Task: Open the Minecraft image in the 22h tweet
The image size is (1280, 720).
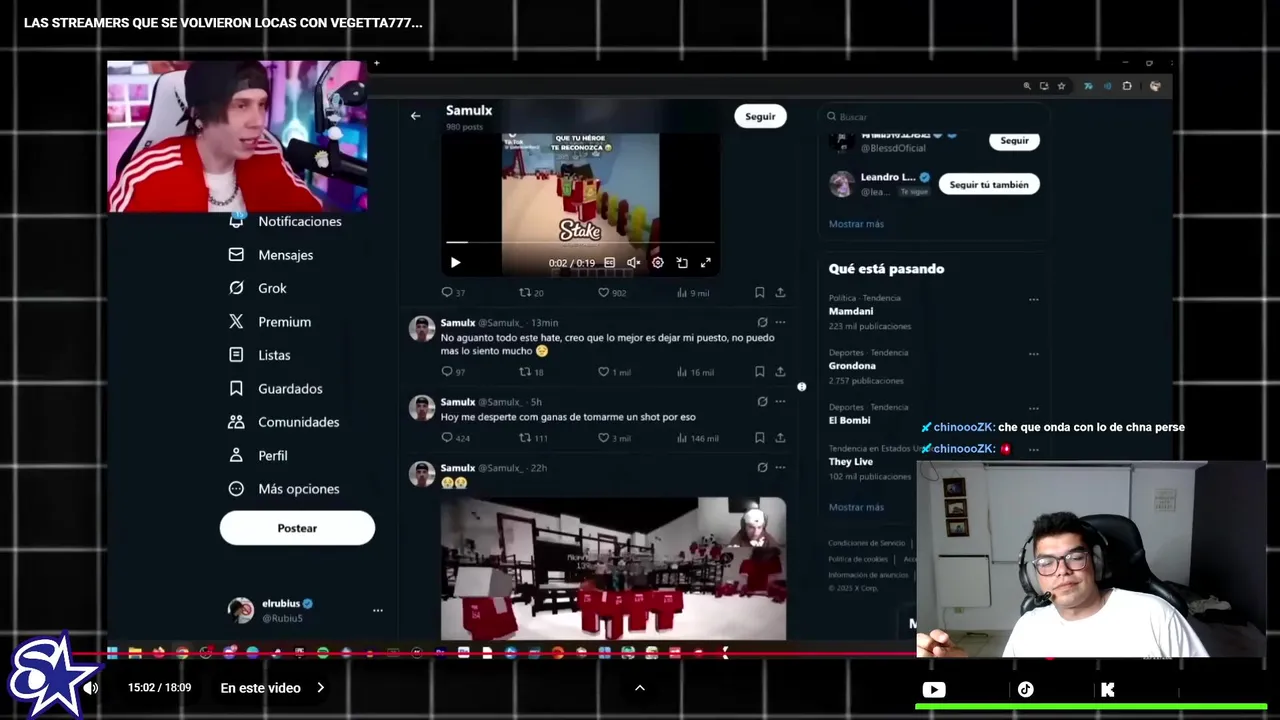Action: click(613, 569)
